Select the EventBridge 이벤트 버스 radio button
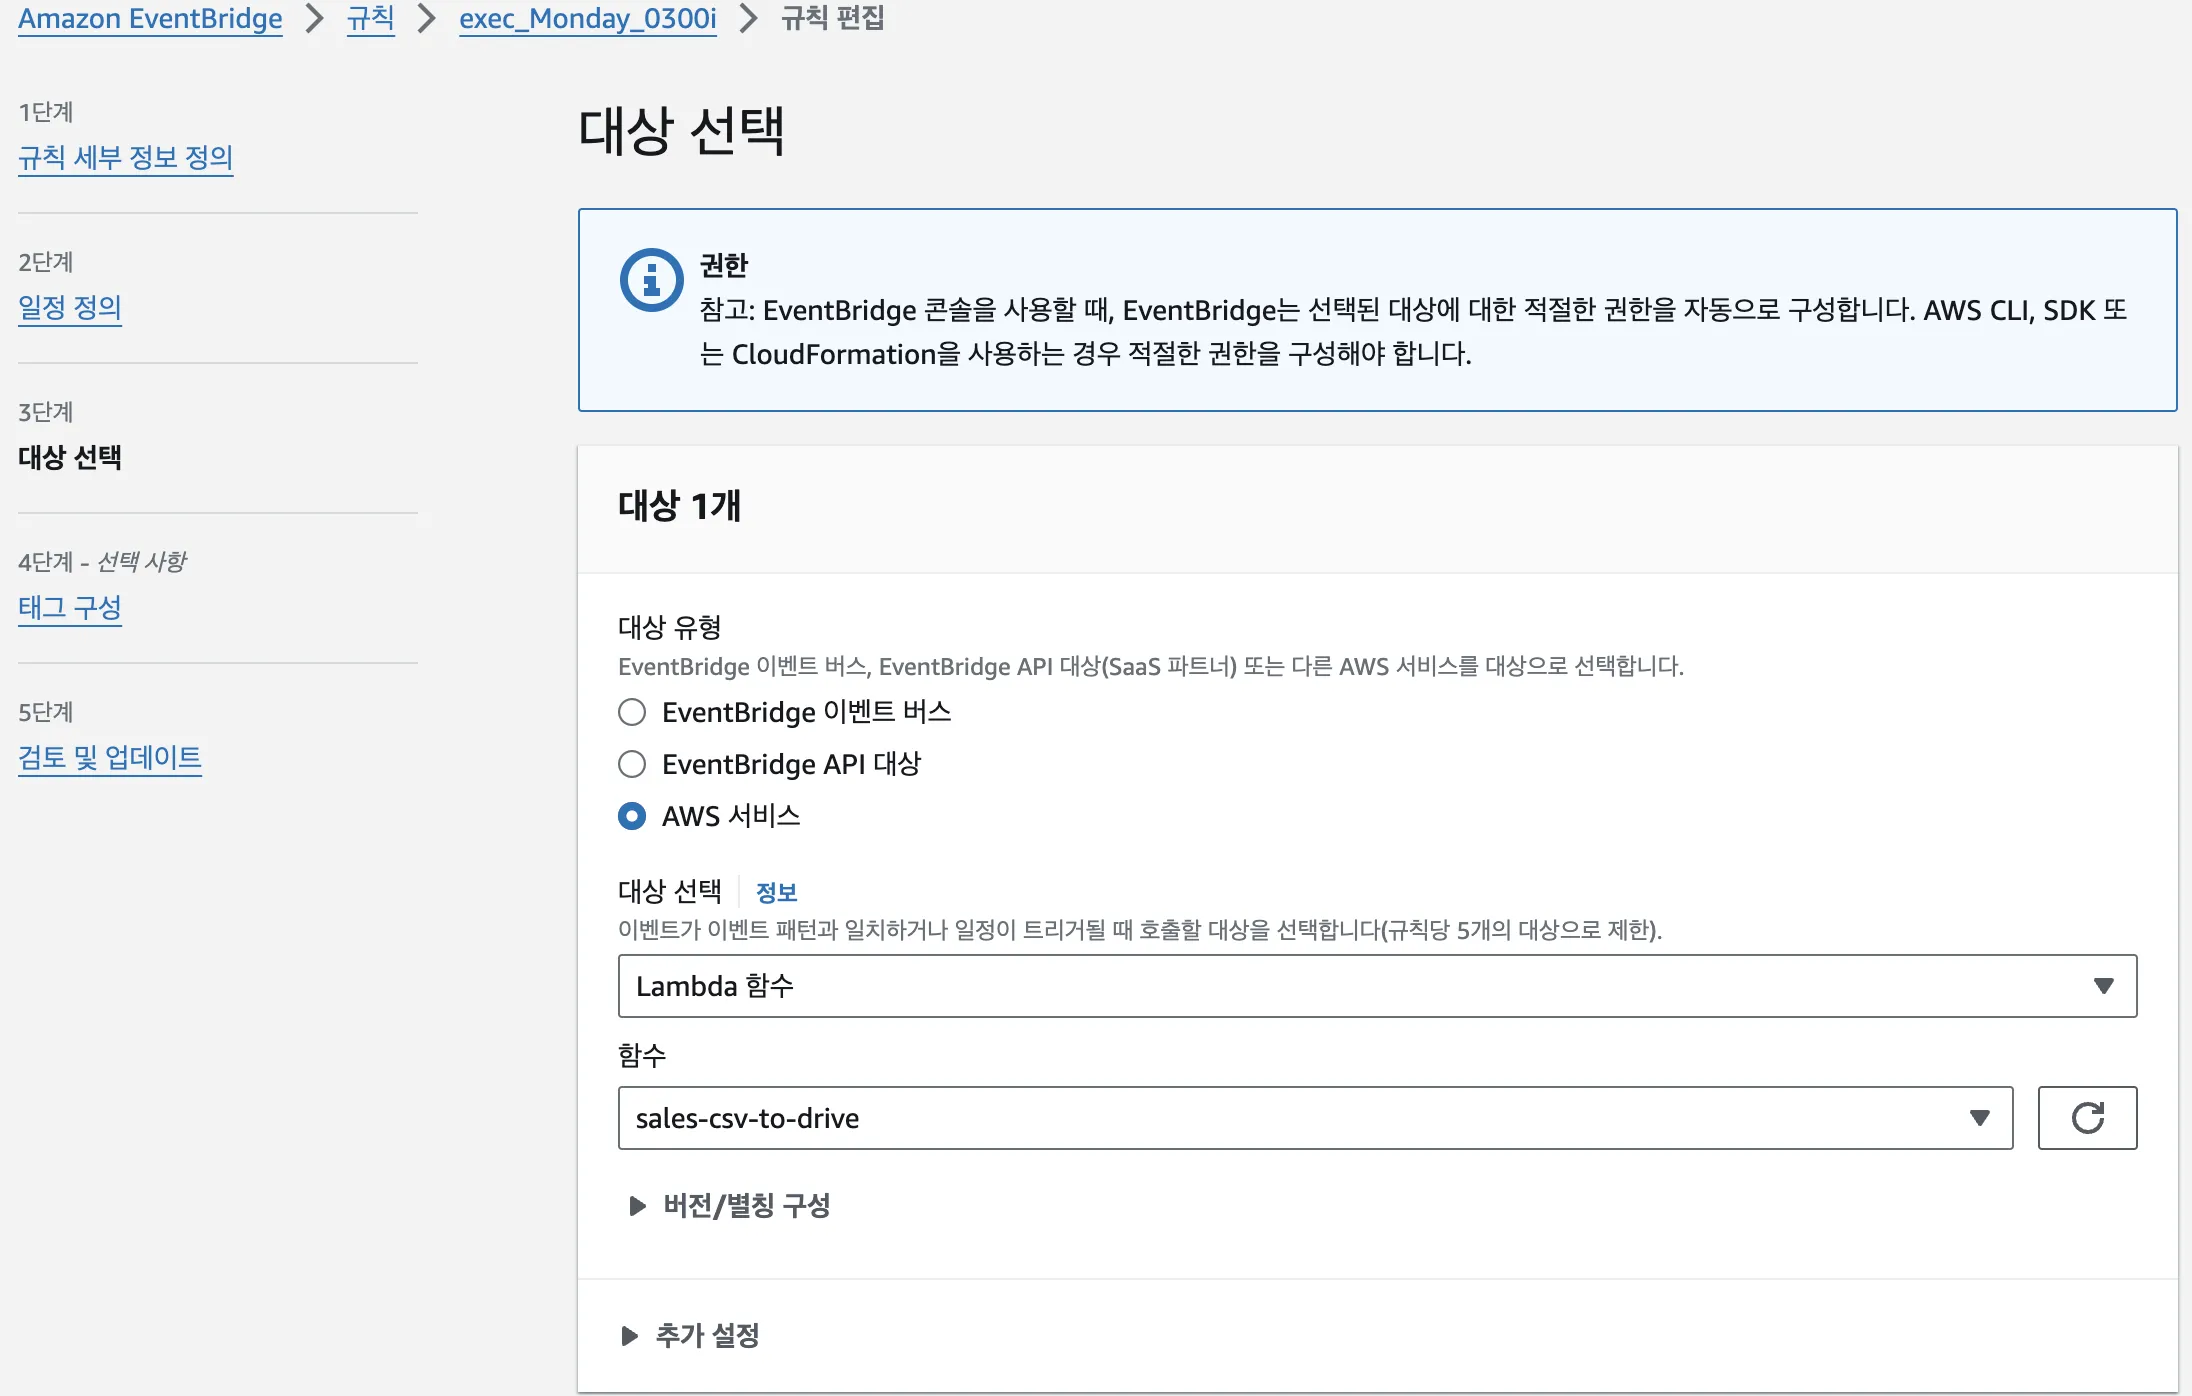 (631, 712)
